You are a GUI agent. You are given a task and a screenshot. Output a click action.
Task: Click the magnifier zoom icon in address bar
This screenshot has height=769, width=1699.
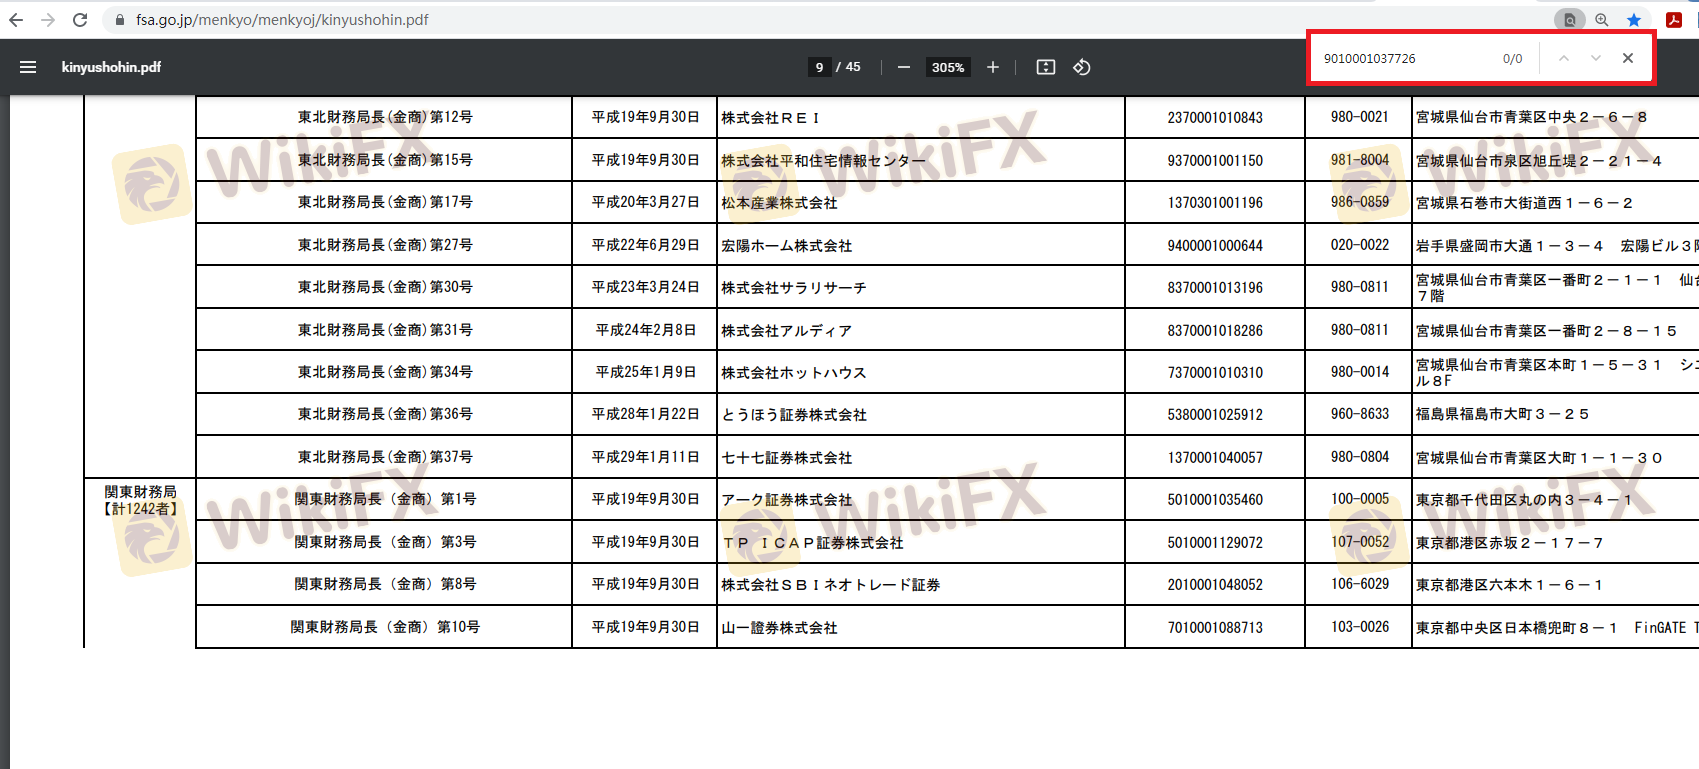(x=1602, y=20)
